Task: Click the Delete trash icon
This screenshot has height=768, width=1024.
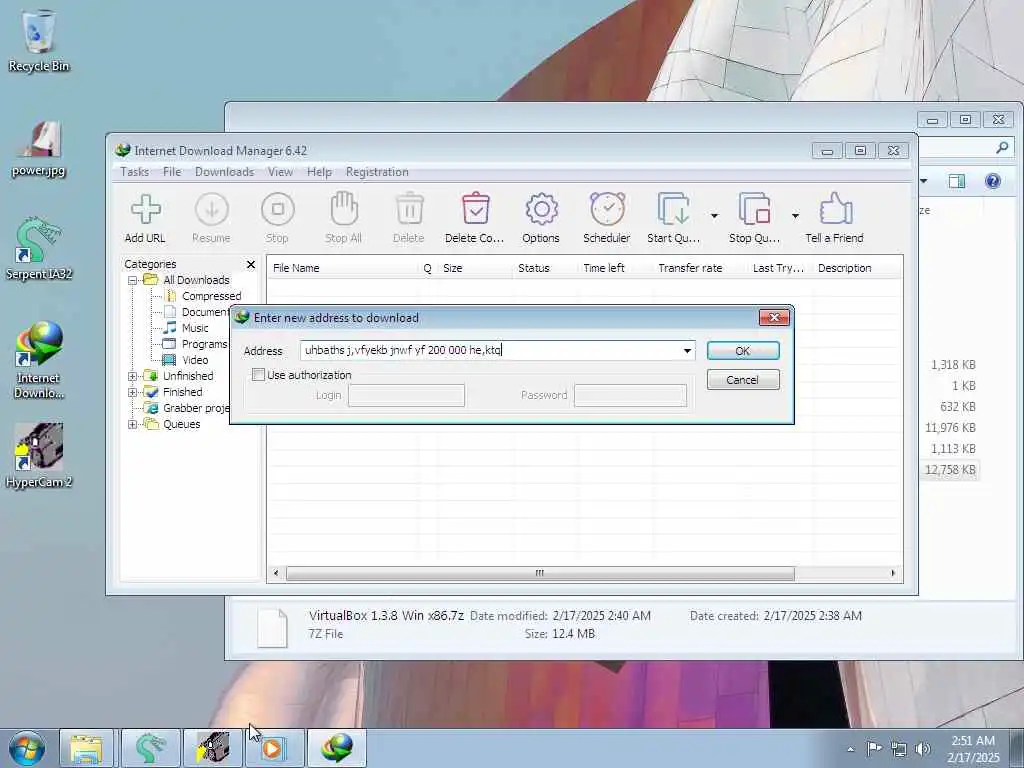Action: pyautogui.click(x=409, y=209)
